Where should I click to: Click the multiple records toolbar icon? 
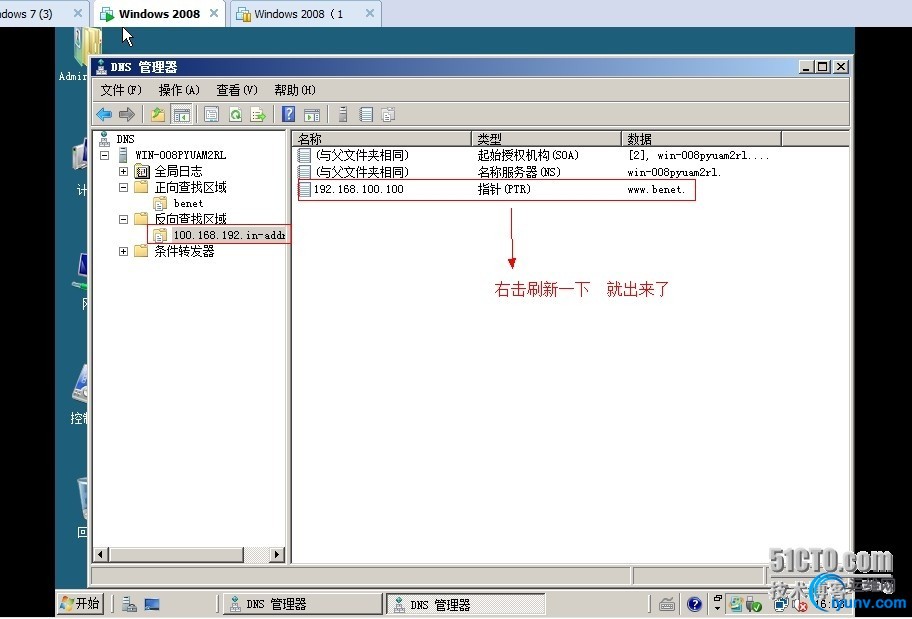[x=389, y=114]
